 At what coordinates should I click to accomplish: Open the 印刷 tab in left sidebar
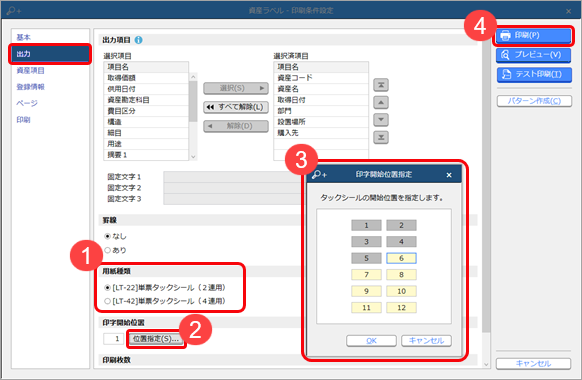tap(50, 119)
